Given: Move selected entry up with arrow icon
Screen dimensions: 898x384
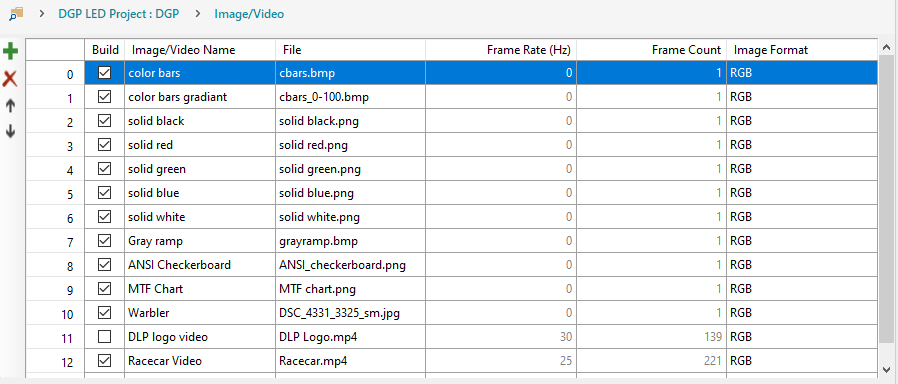Looking at the screenshot, I should click(x=10, y=105).
